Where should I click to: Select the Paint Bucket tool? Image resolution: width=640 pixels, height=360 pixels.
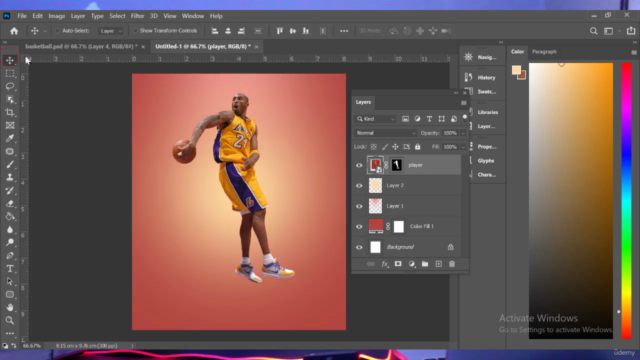10,217
